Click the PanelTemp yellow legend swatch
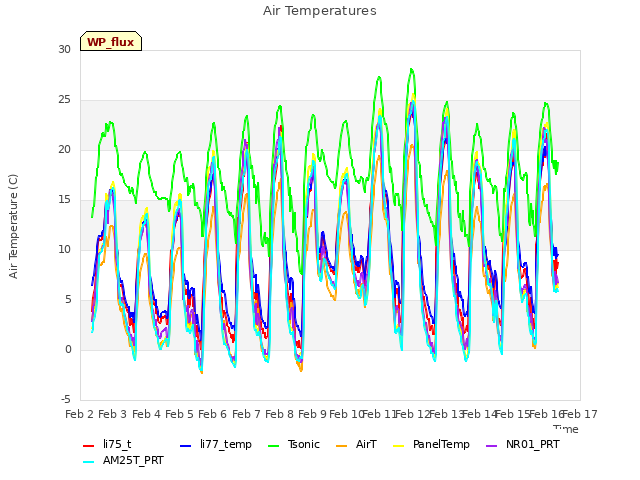This screenshot has width=640, height=480. (x=398, y=446)
